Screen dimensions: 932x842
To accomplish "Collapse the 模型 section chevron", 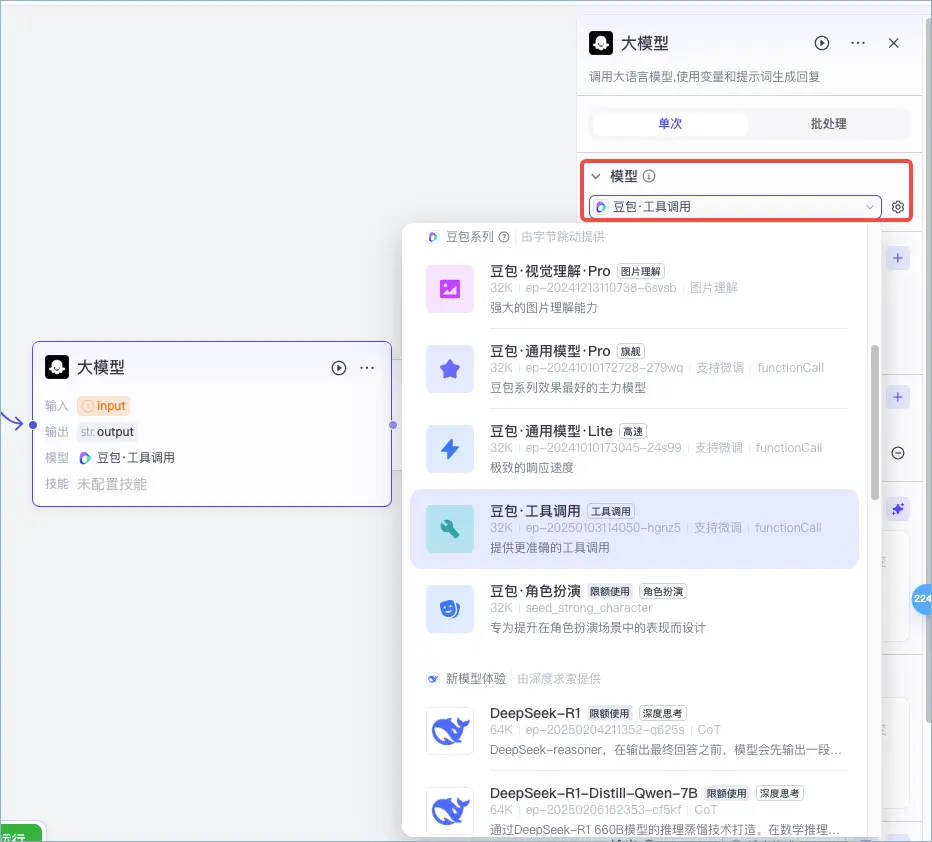I will click(x=596, y=176).
